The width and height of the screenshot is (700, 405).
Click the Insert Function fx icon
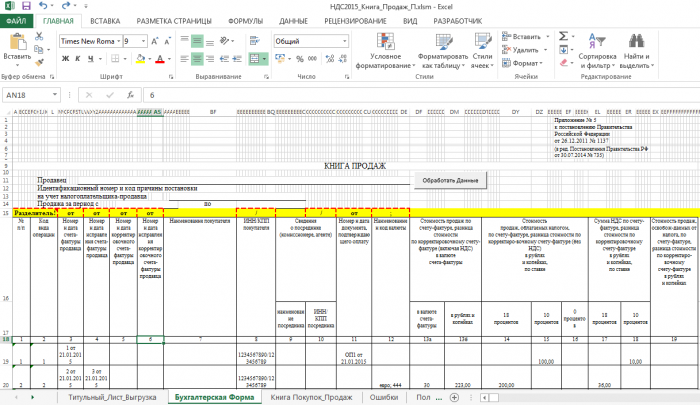point(130,95)
